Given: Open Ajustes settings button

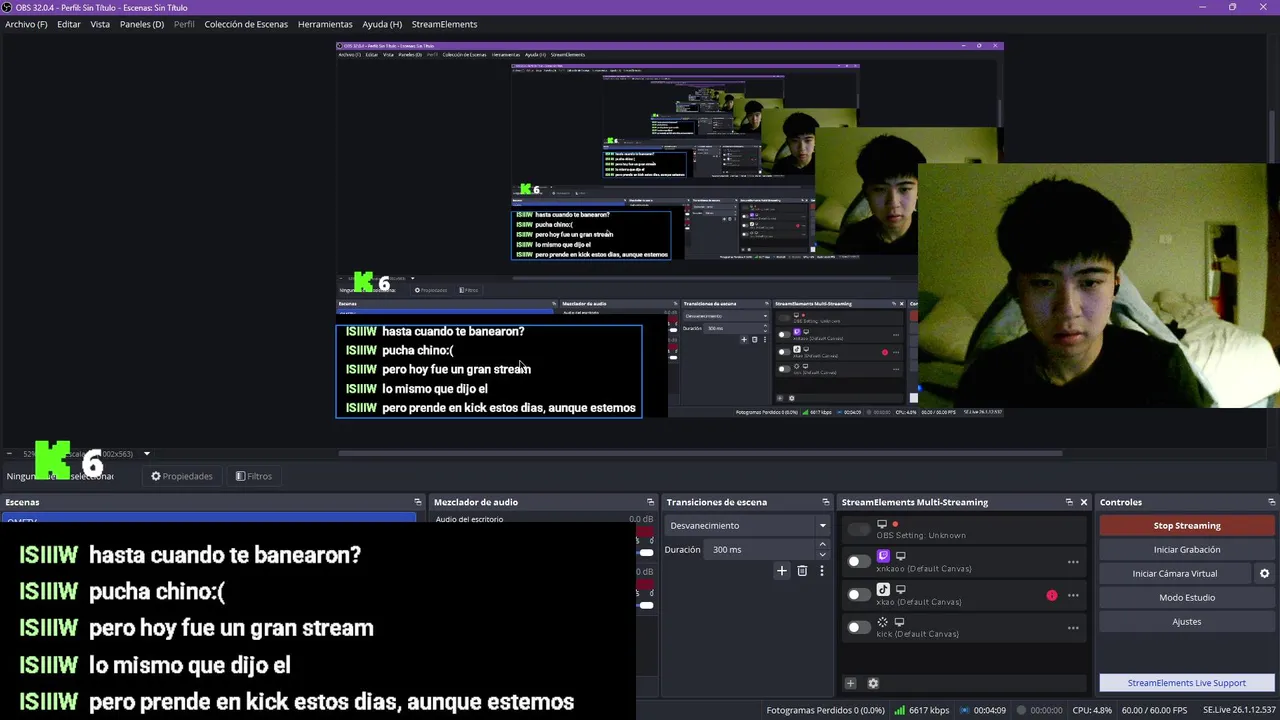Looking at the screenshot, I should (1187, 622).
